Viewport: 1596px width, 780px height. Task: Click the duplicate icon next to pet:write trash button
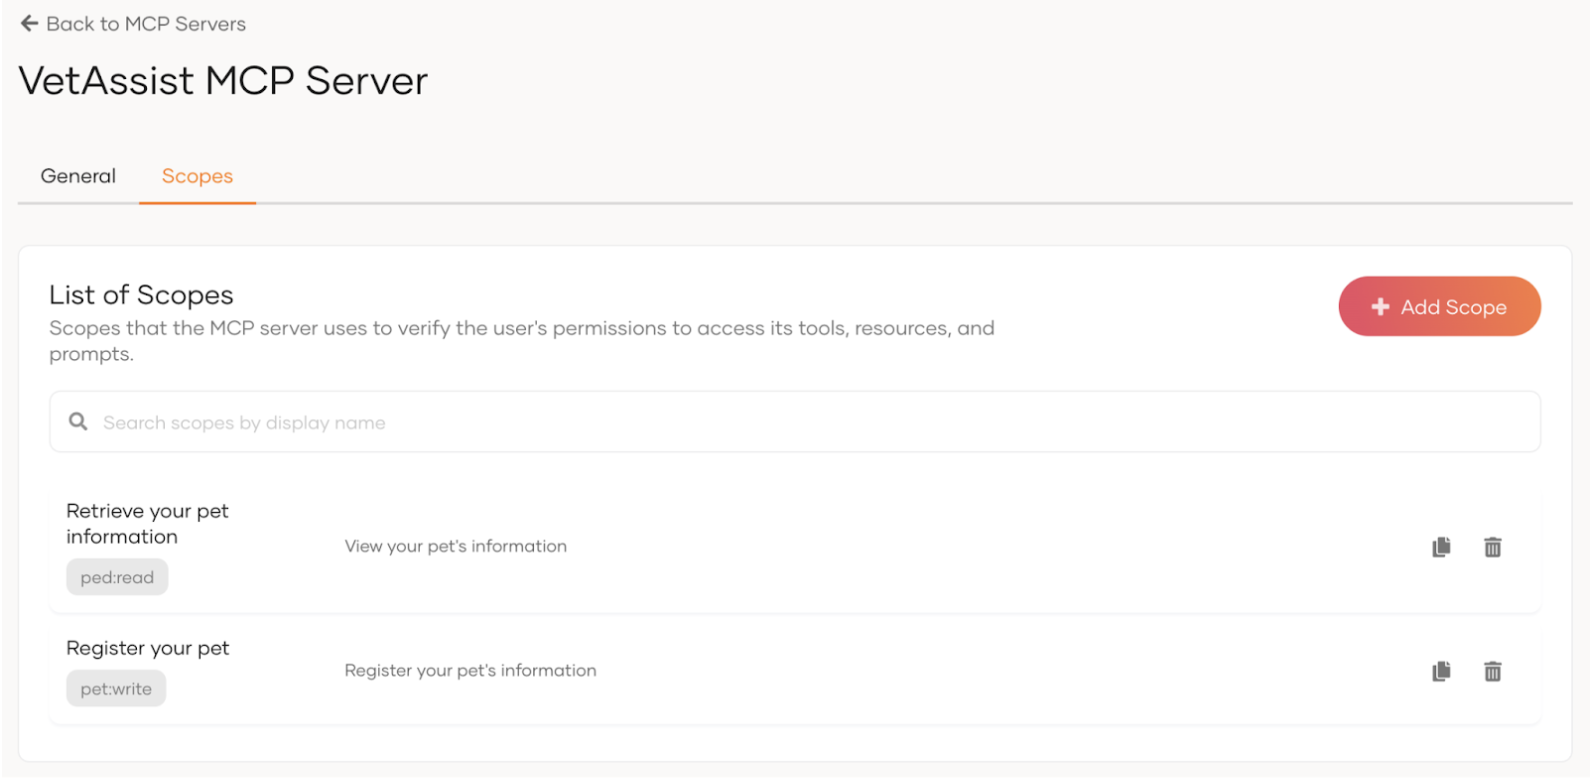click(1440, 671)
